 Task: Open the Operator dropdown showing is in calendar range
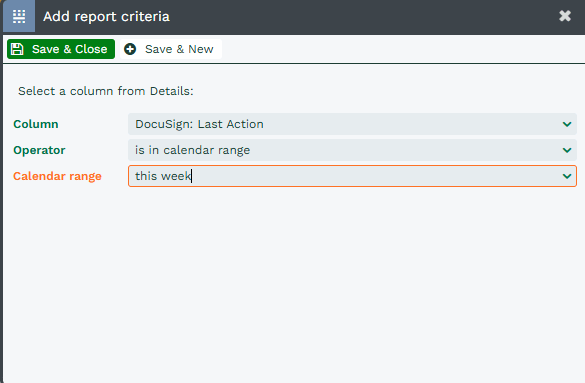[x=352, y=150]
